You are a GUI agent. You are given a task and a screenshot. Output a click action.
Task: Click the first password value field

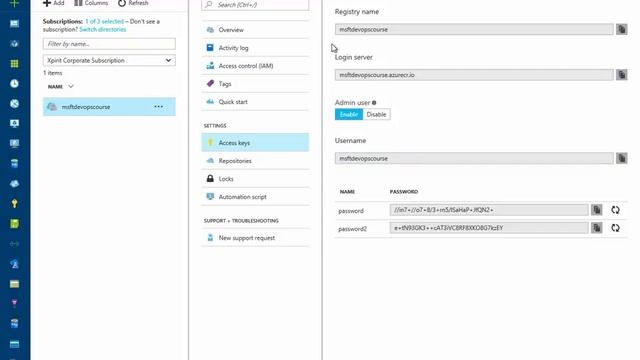pyautogui.click(x=489, y=210)
